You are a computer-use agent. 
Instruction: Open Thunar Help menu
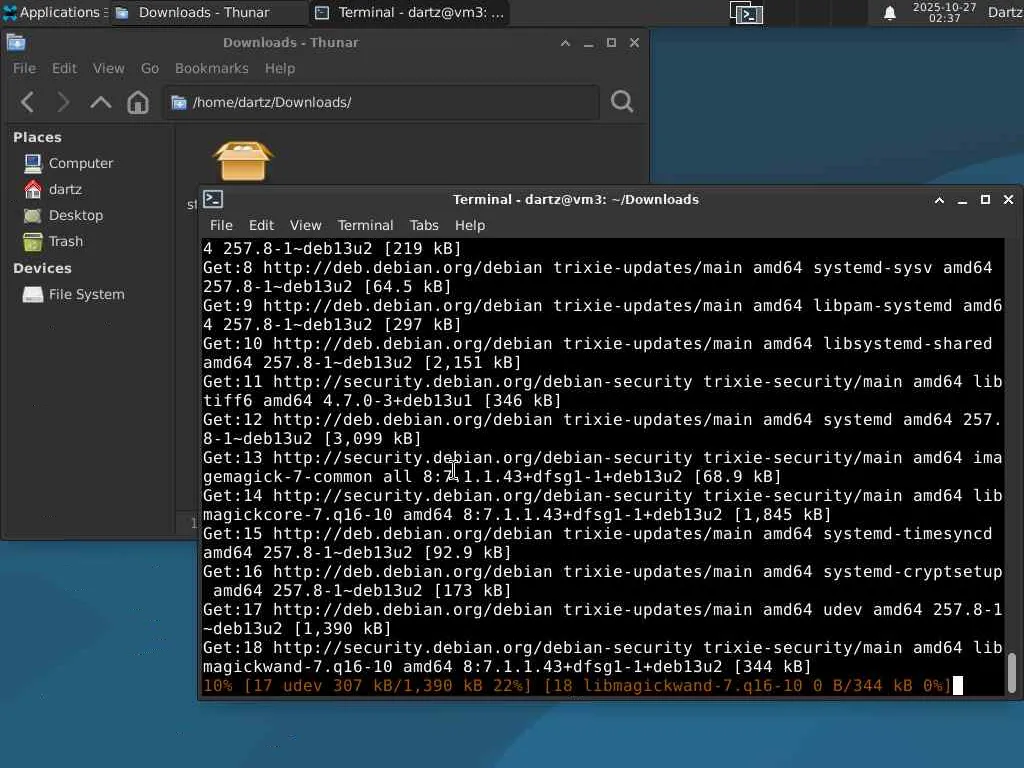click(280, 69)
